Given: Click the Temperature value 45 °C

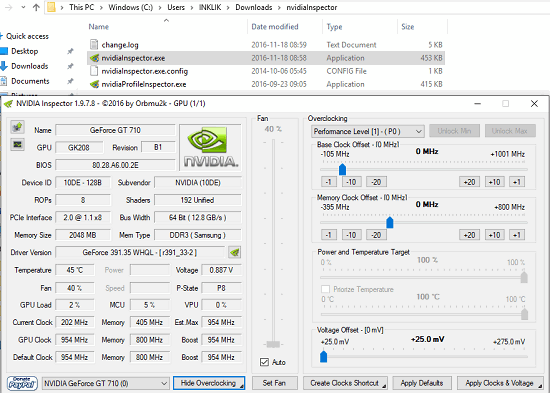Looking at the screenshot, I should 75,270.
